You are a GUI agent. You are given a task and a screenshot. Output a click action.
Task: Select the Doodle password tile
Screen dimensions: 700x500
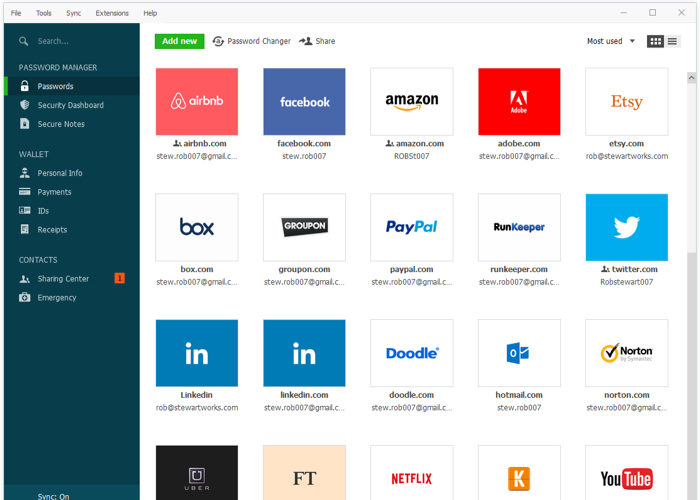[412, 353]
